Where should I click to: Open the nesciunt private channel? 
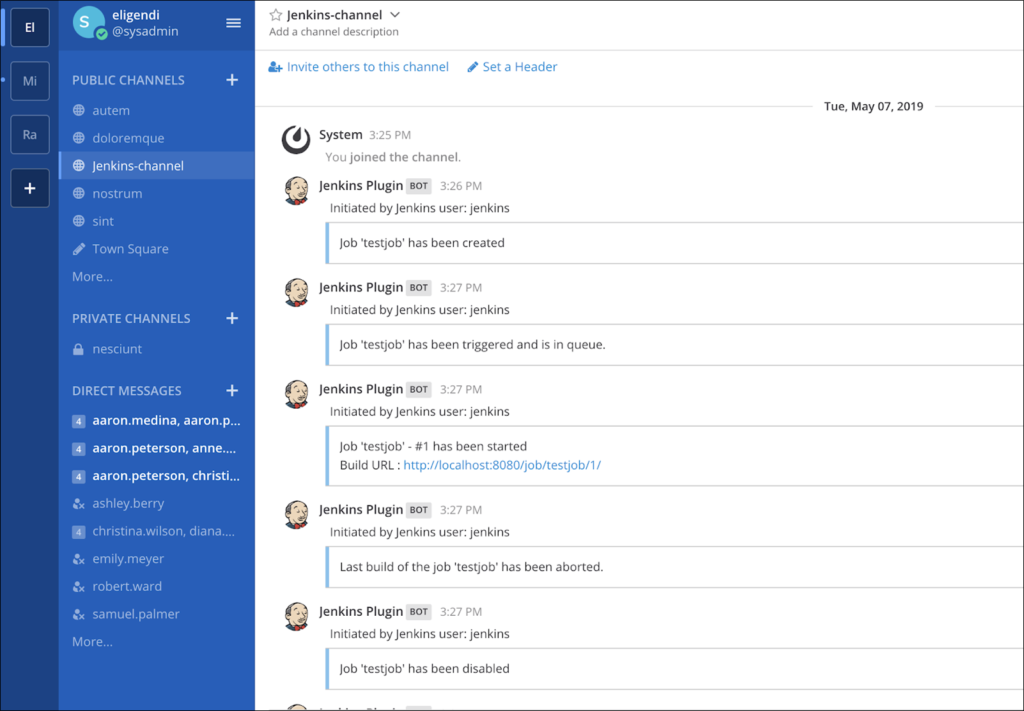point(157,349)
